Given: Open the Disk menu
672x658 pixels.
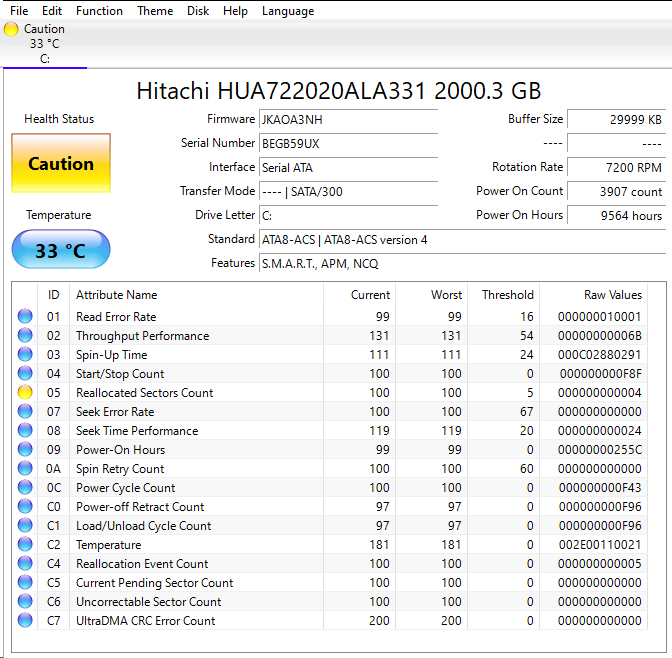Looking at the screenshot, I should [198, 11].
